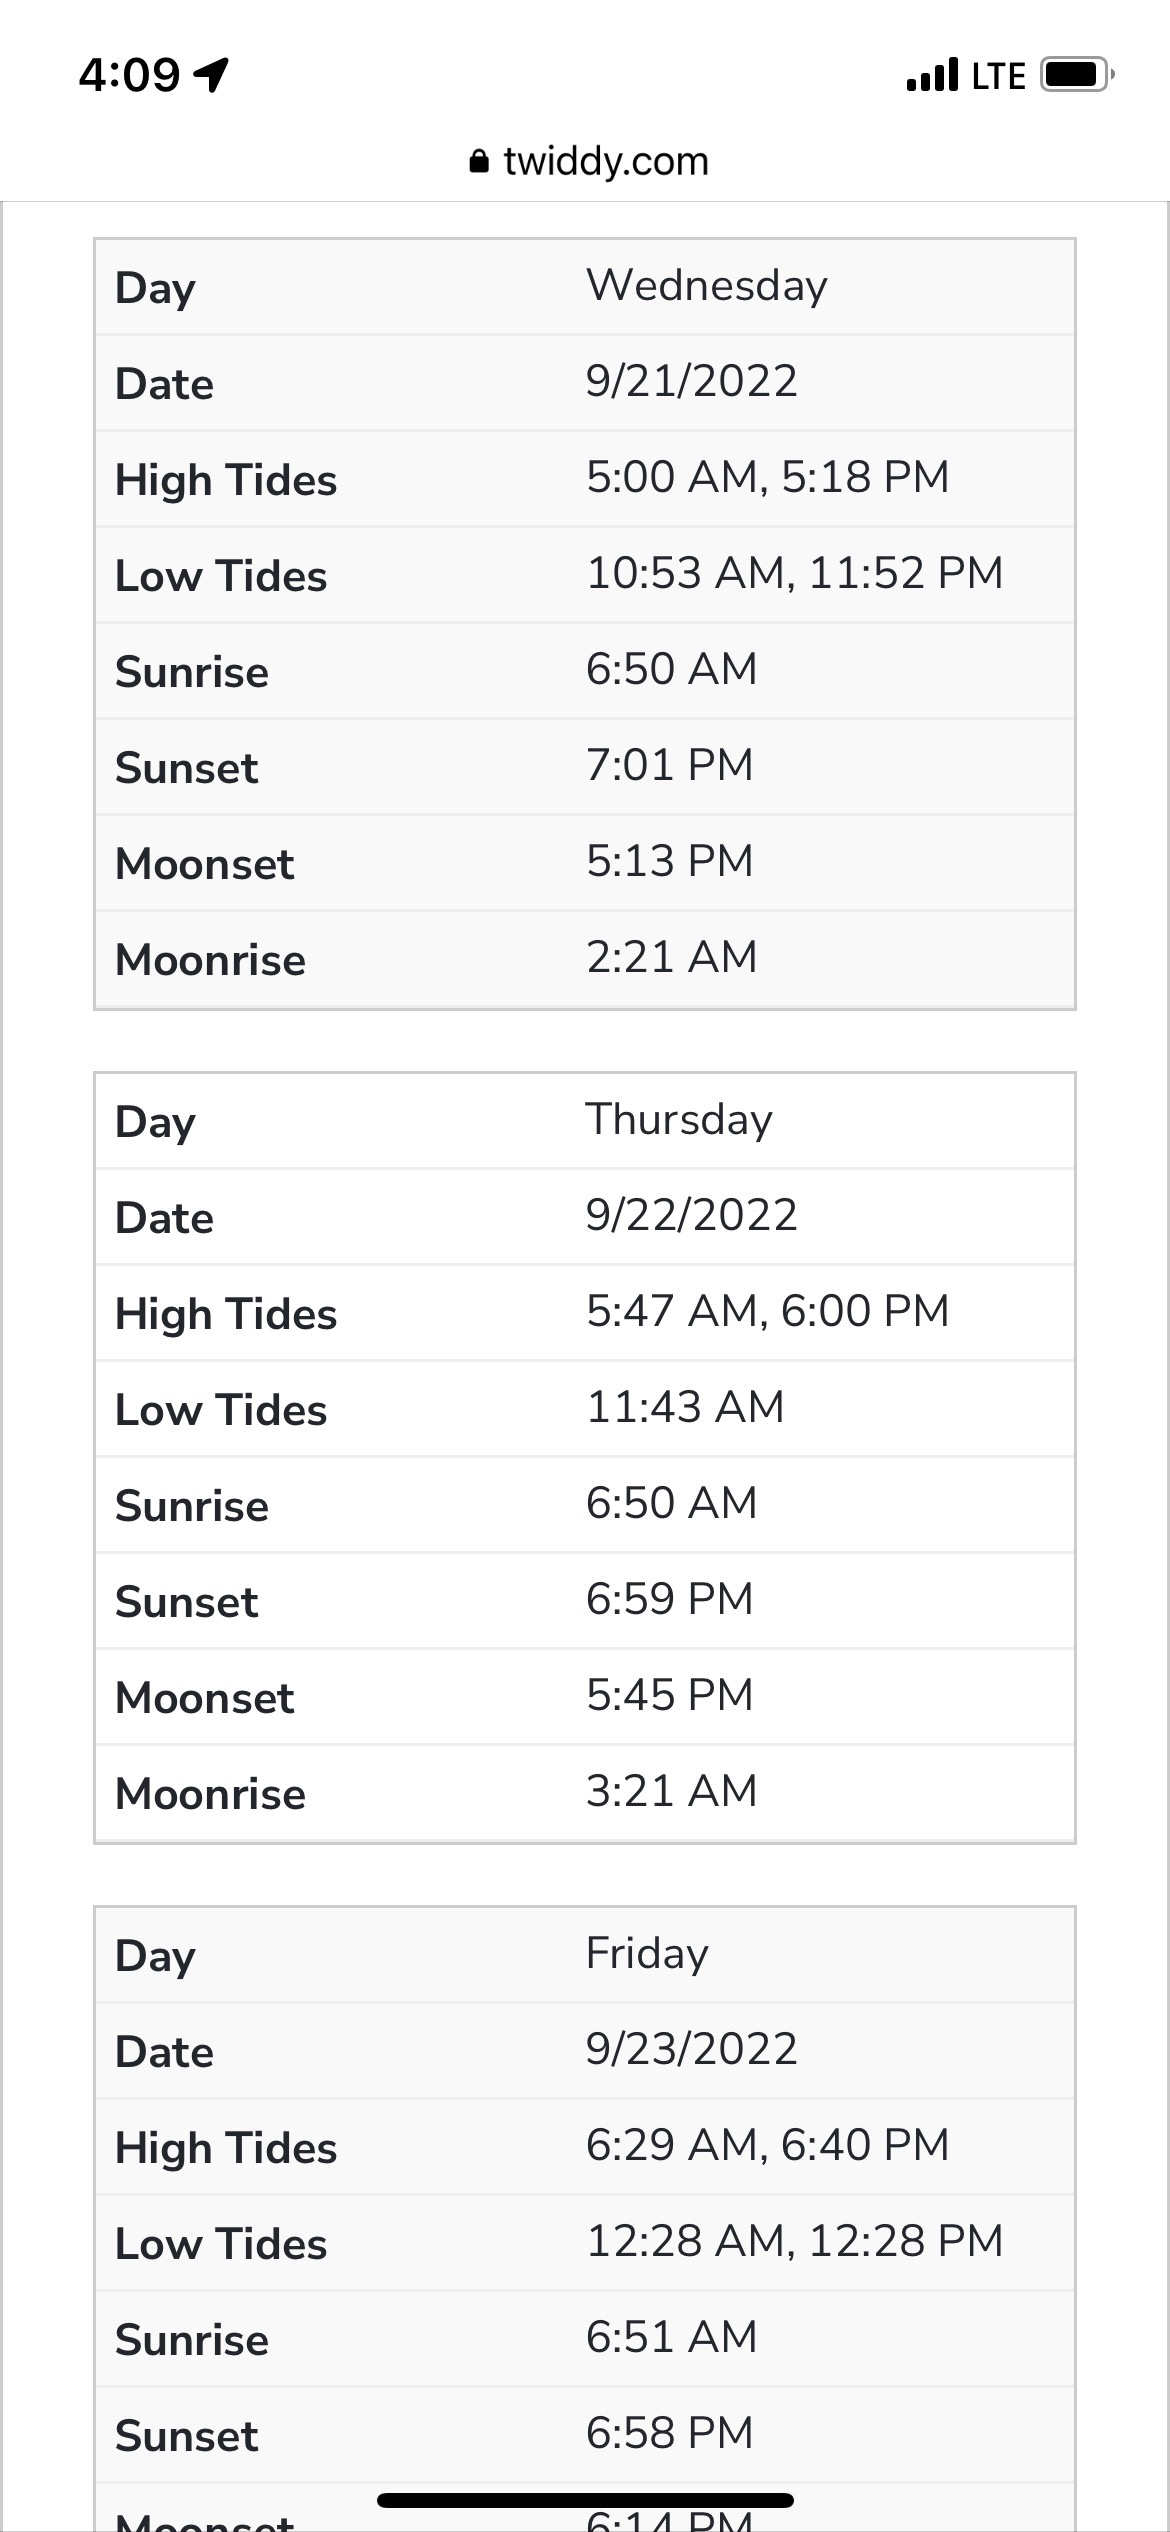Screen dimensions: 1170x2532
Task: Select Thursday in the second table
Action: 679,1120
